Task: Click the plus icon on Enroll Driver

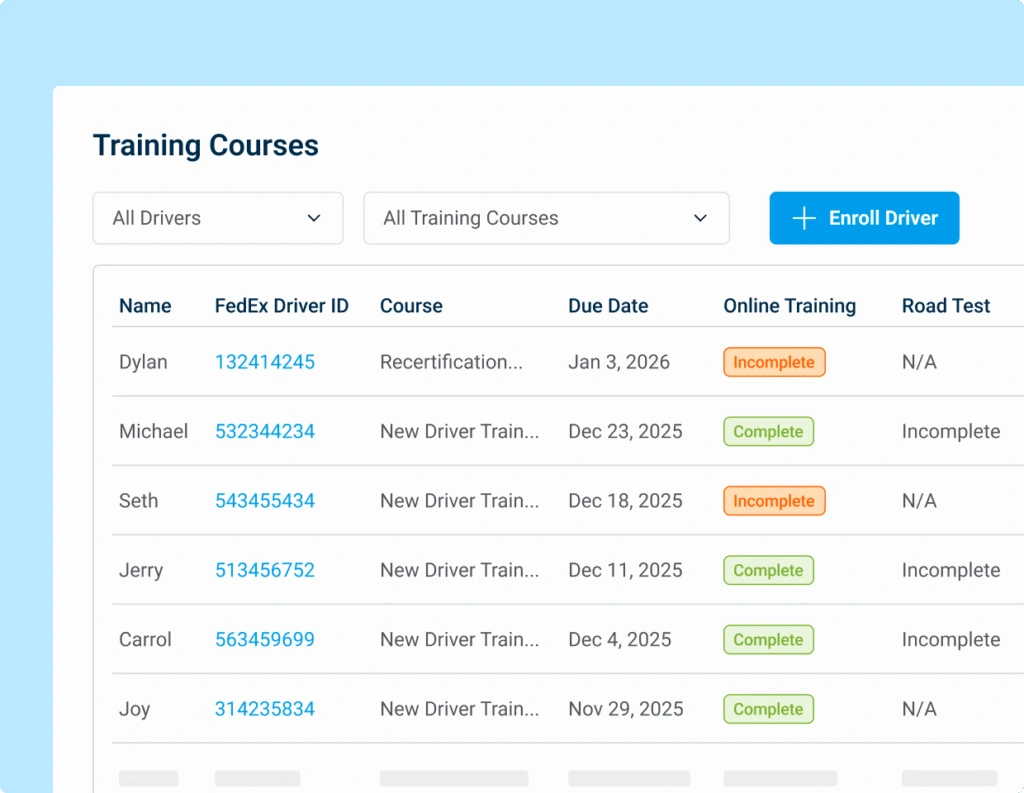Action: (804, 218)
